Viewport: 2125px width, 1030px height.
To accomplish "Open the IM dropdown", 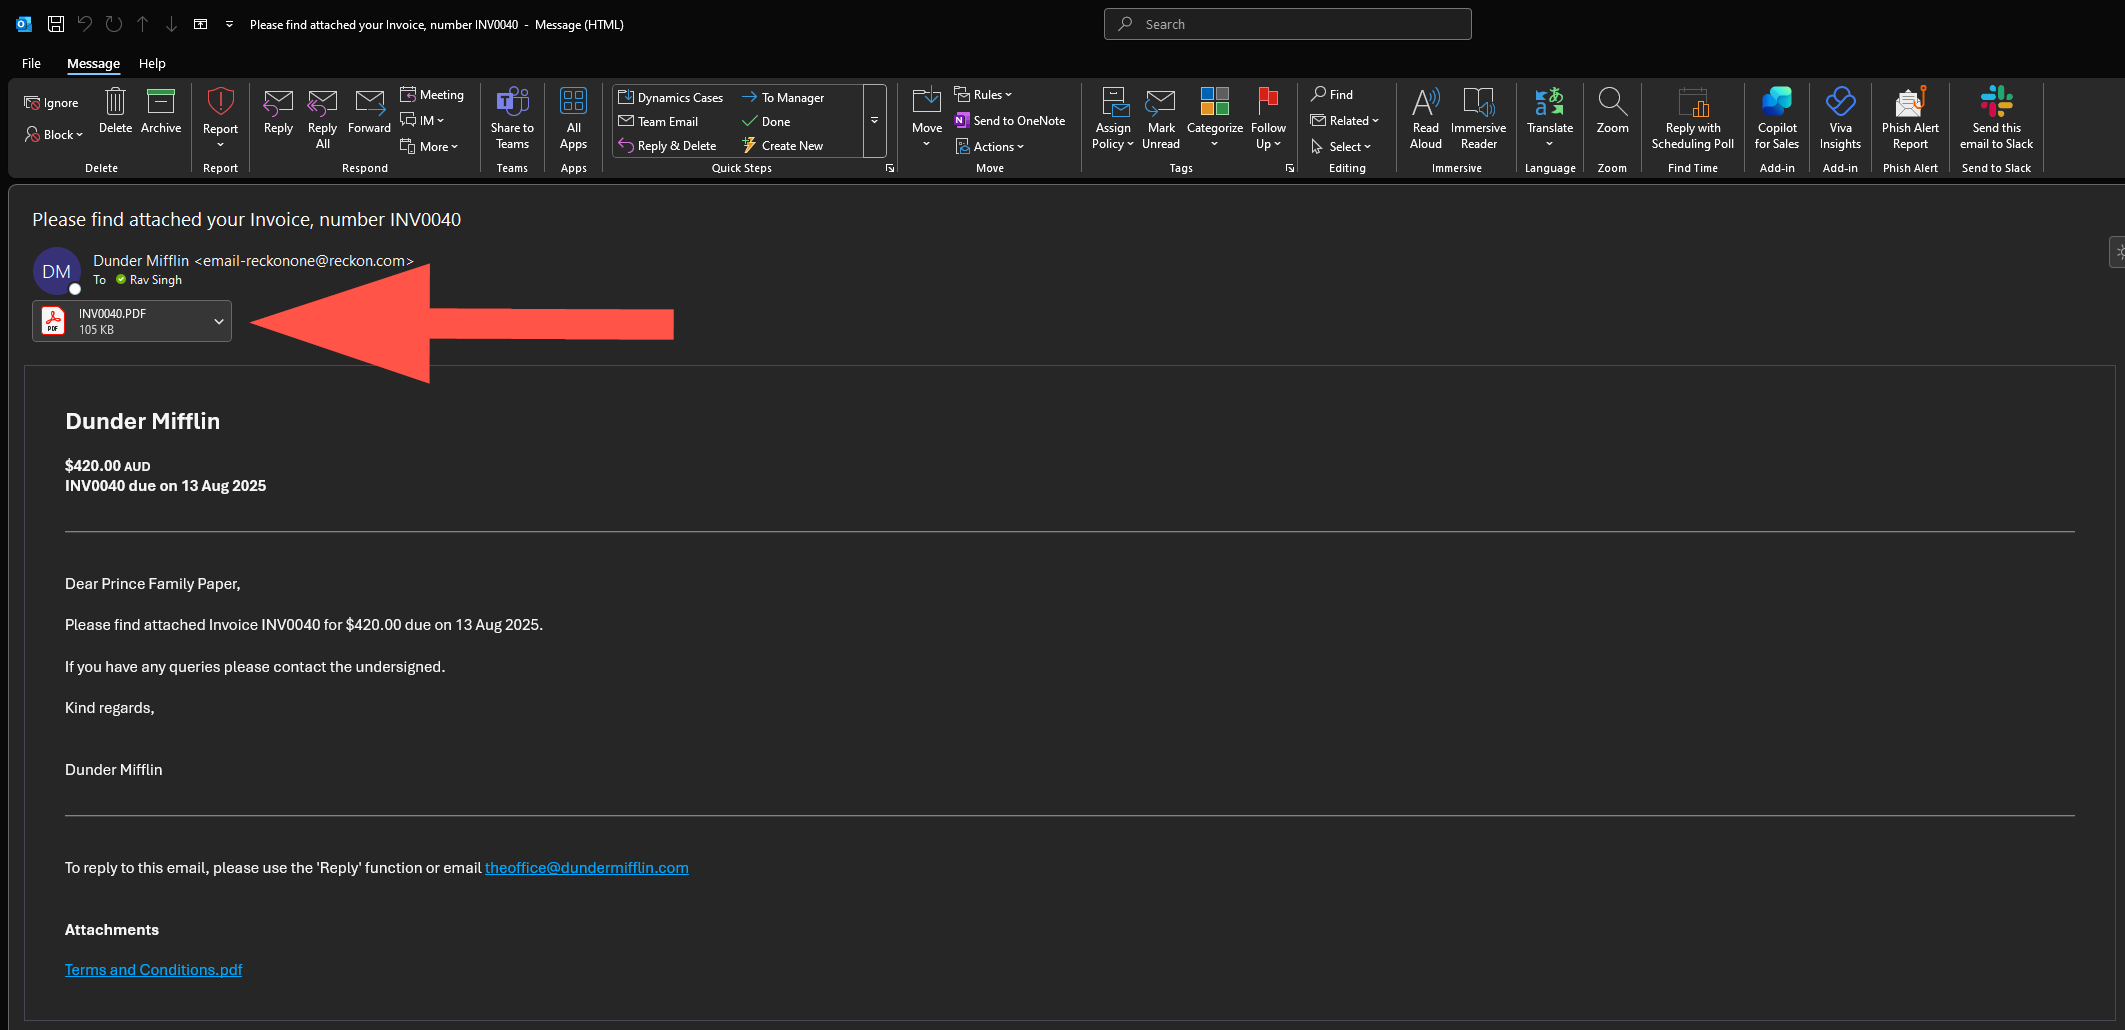I will tap(422, 121).
